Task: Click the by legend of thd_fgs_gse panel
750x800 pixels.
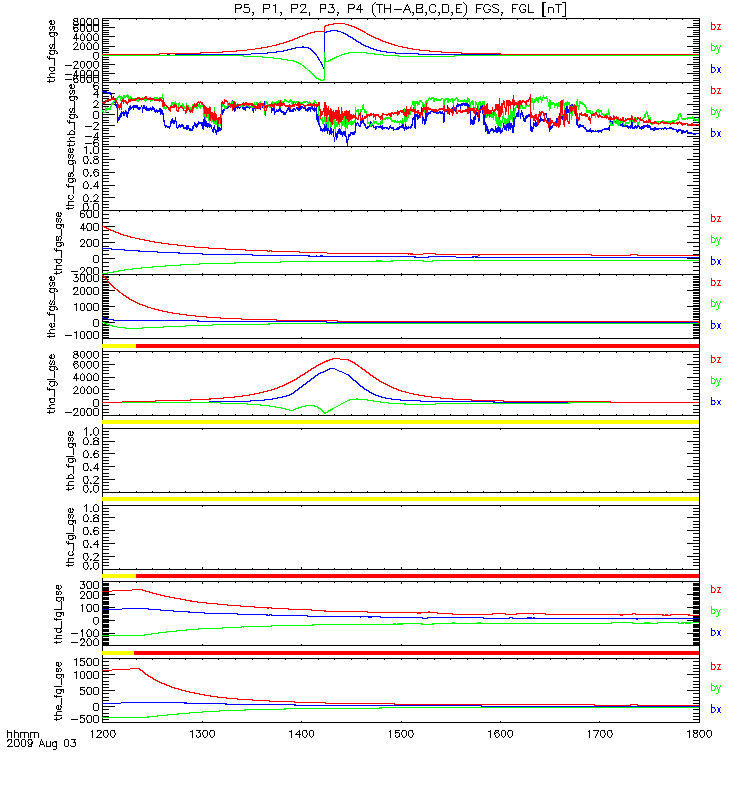Action: 716,240
